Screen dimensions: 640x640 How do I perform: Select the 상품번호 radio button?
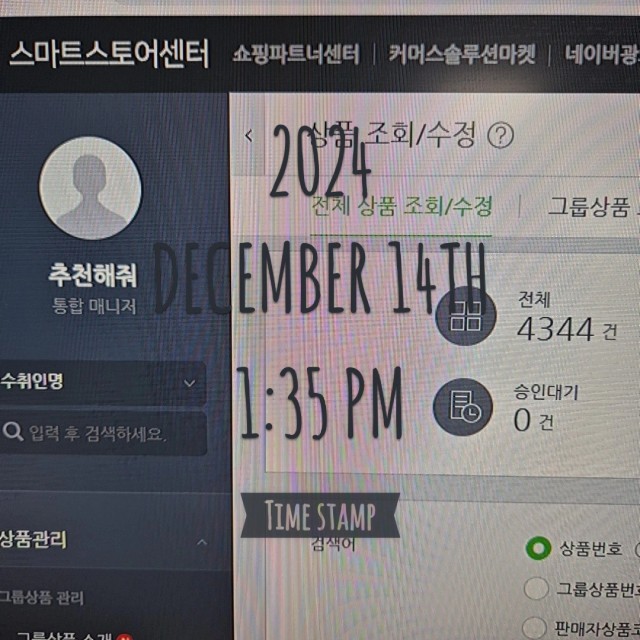(538, 548)
